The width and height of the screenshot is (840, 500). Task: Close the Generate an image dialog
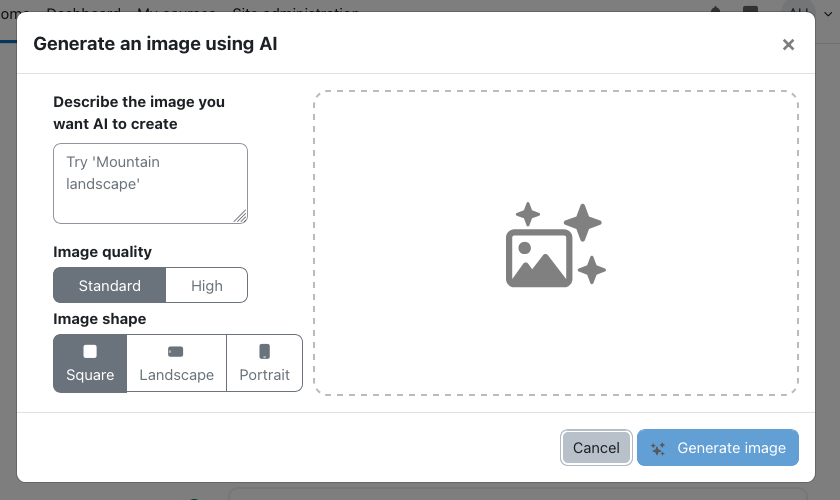point(788,44)
